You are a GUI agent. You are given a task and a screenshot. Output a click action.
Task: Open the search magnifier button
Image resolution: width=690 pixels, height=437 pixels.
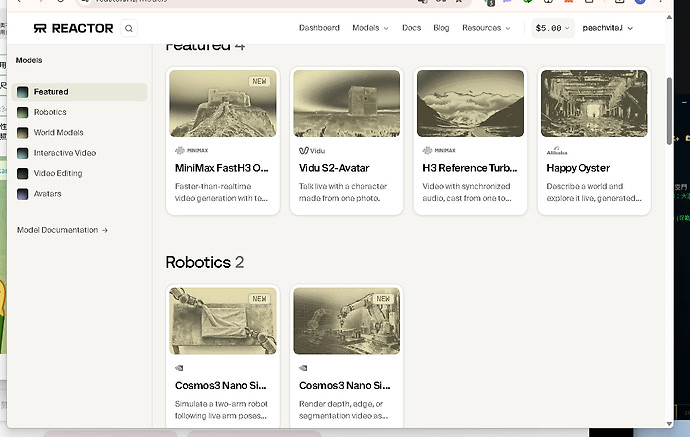128,28
